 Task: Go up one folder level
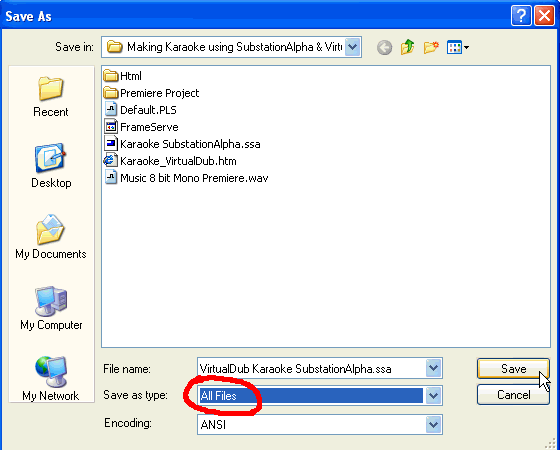[x=407, y=47]
